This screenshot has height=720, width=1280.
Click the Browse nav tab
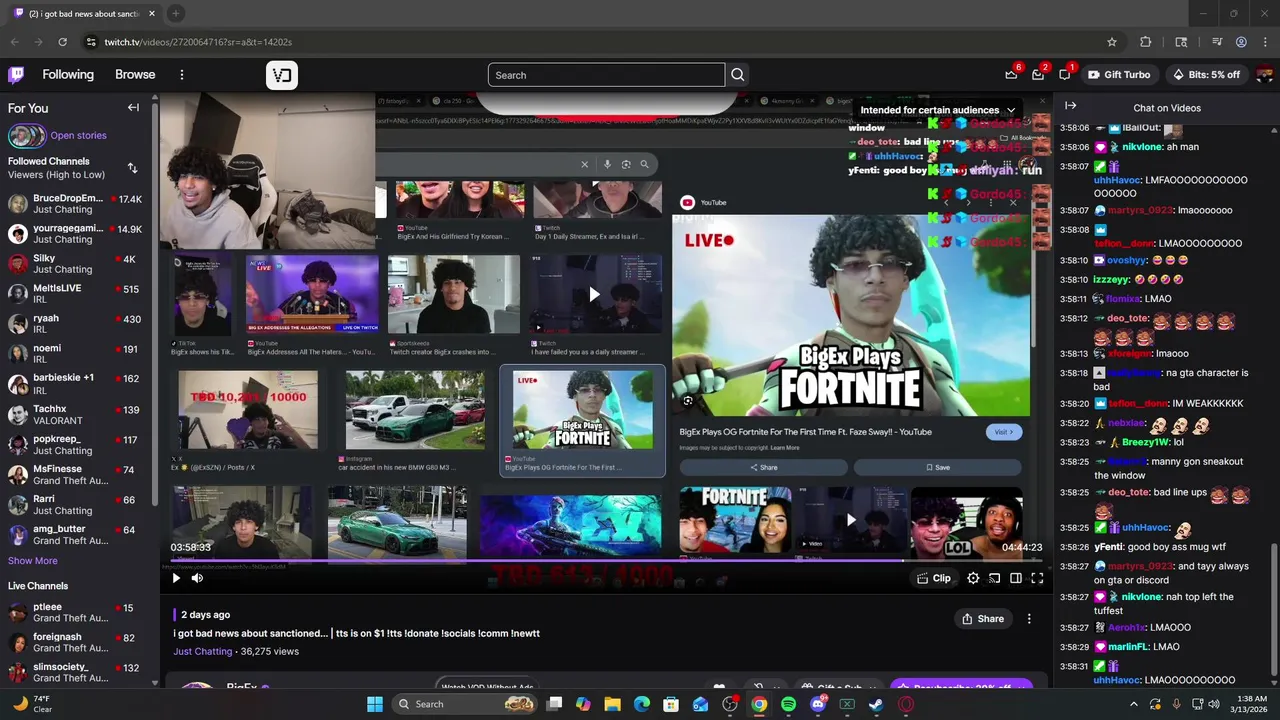click(x=135, y=75)
